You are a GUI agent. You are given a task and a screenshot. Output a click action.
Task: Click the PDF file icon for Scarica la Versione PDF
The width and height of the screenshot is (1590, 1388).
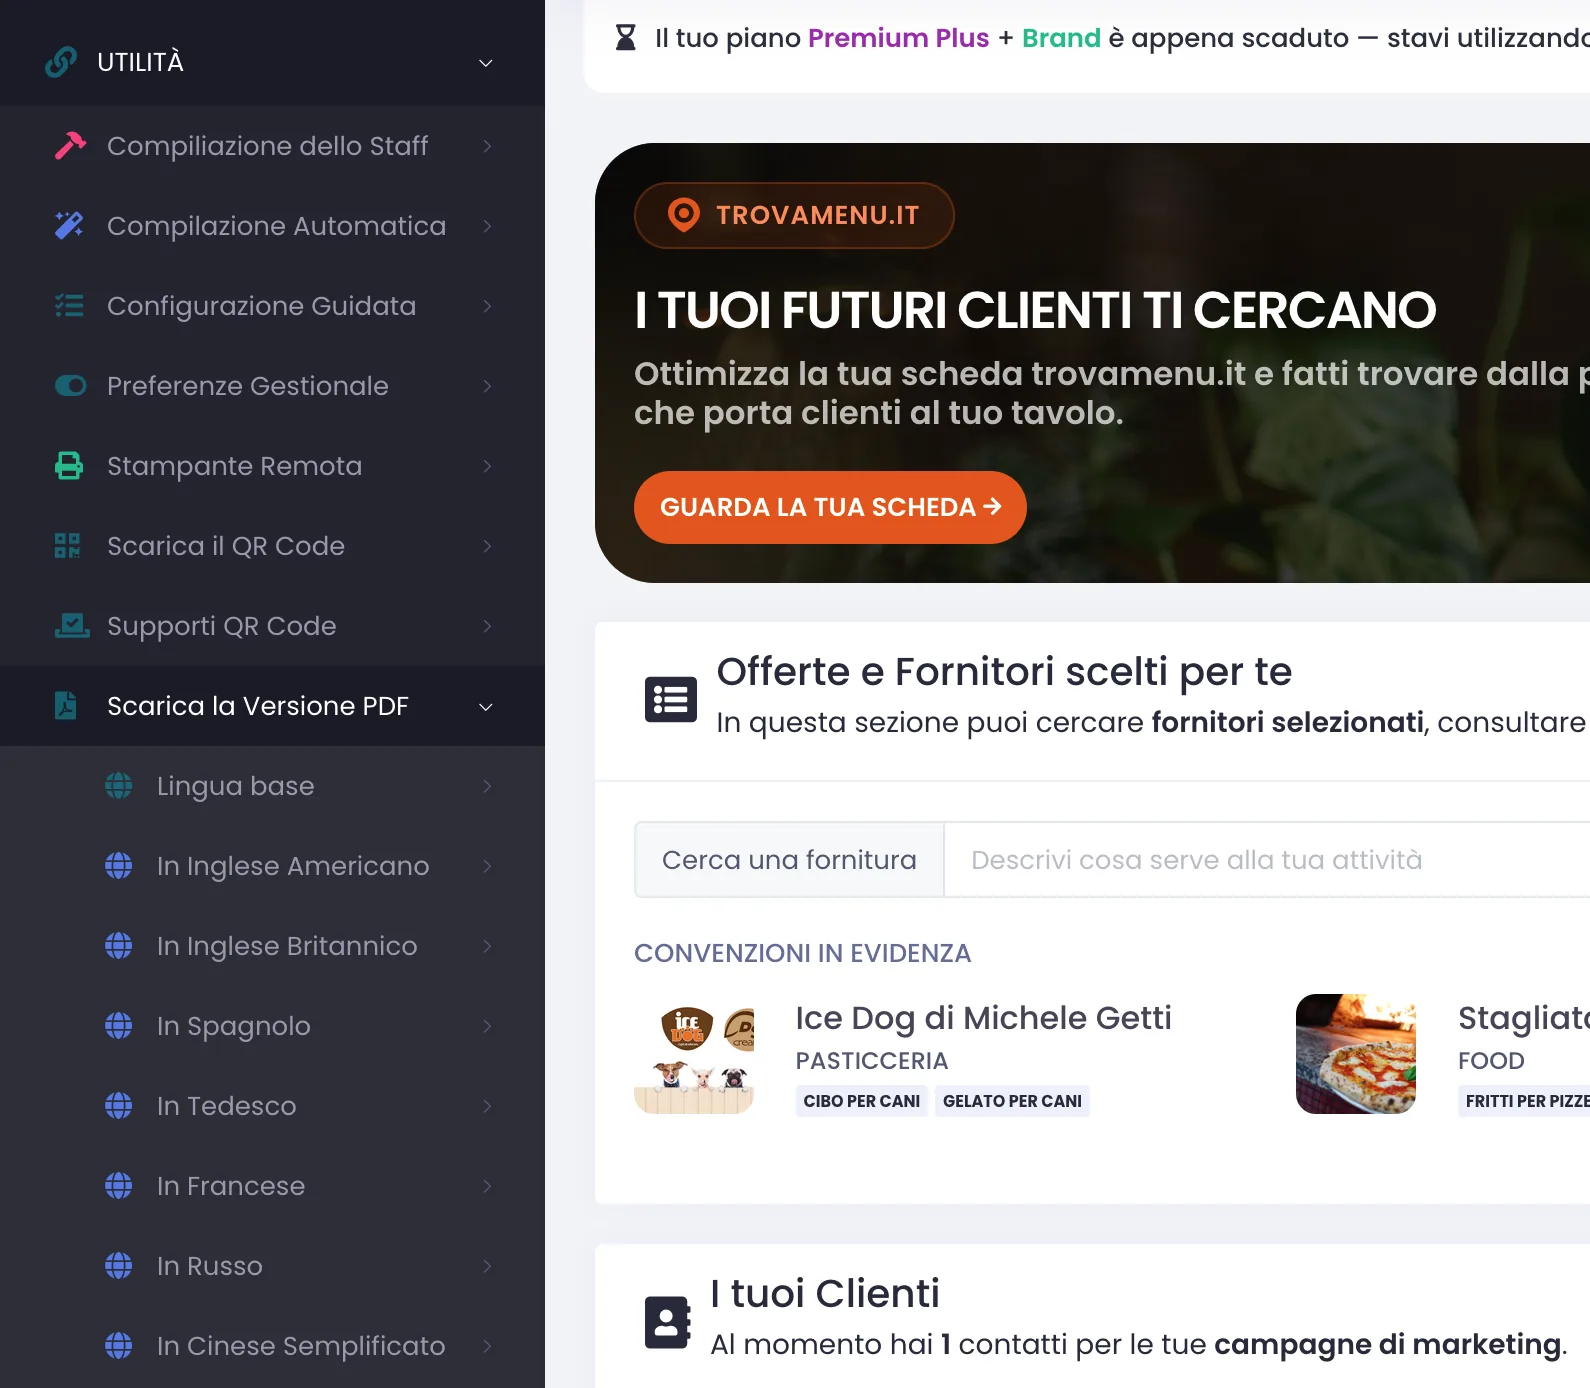pos(65,706)
